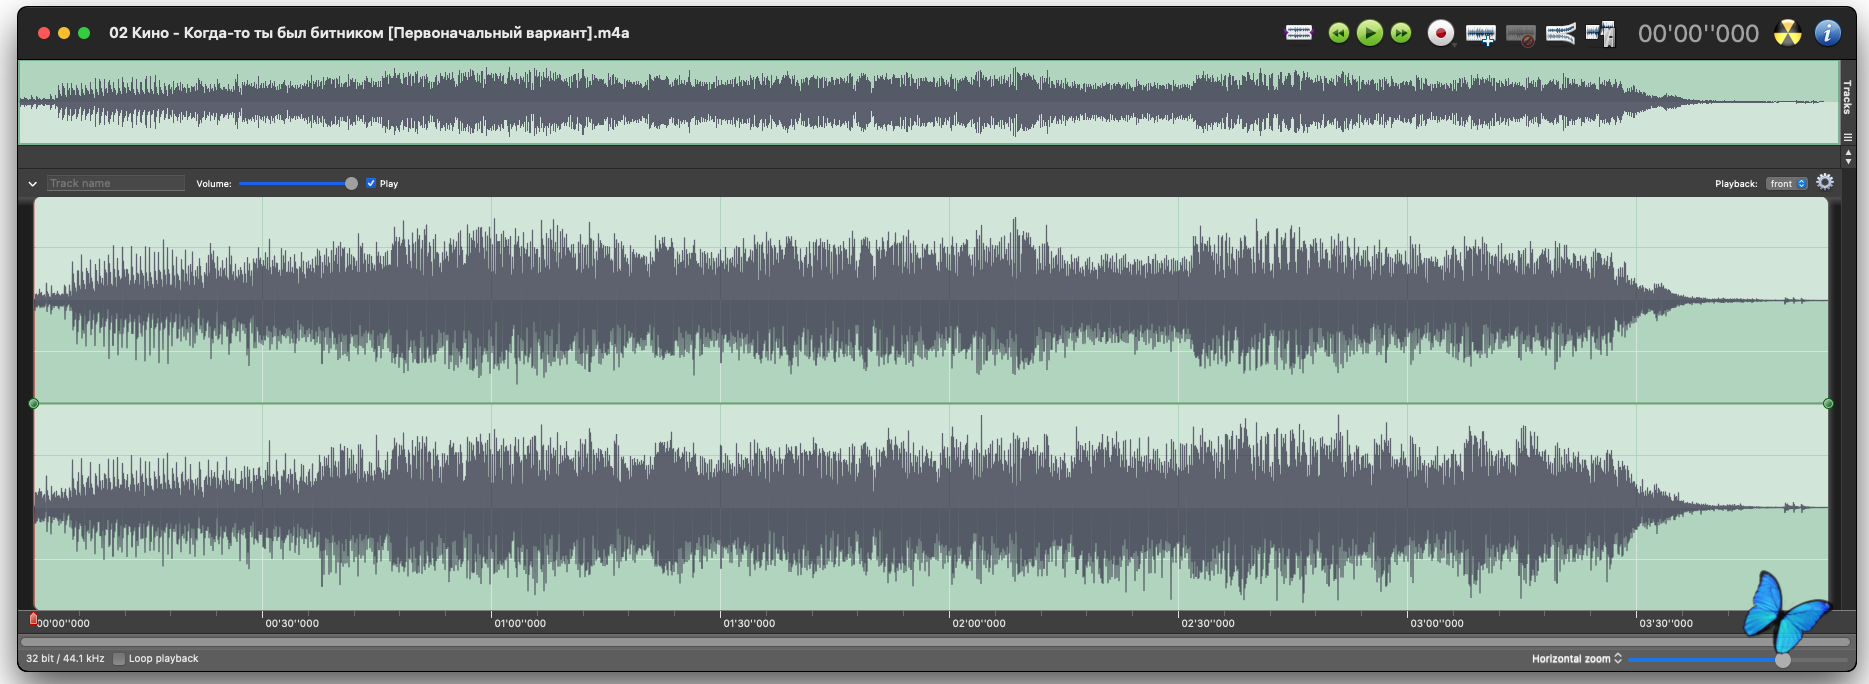Open the waveform-and-ruler tools icon

point(1600,34)
